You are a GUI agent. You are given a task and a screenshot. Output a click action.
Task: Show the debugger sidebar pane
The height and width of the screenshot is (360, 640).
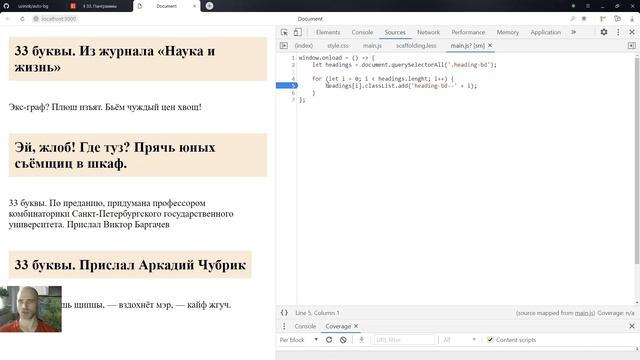click(631, 46)
